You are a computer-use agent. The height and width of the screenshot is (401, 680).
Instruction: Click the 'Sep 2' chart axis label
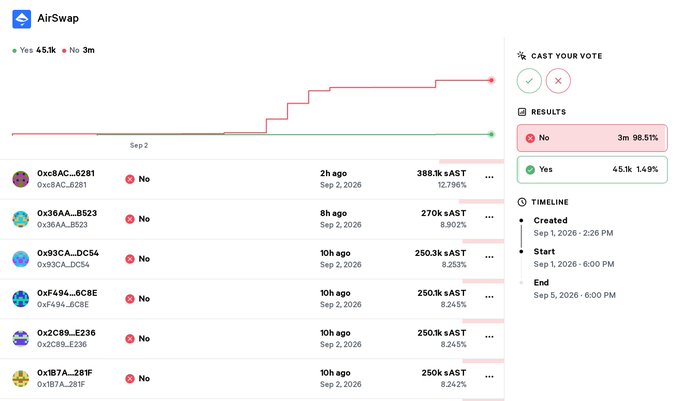pos(139,146)
